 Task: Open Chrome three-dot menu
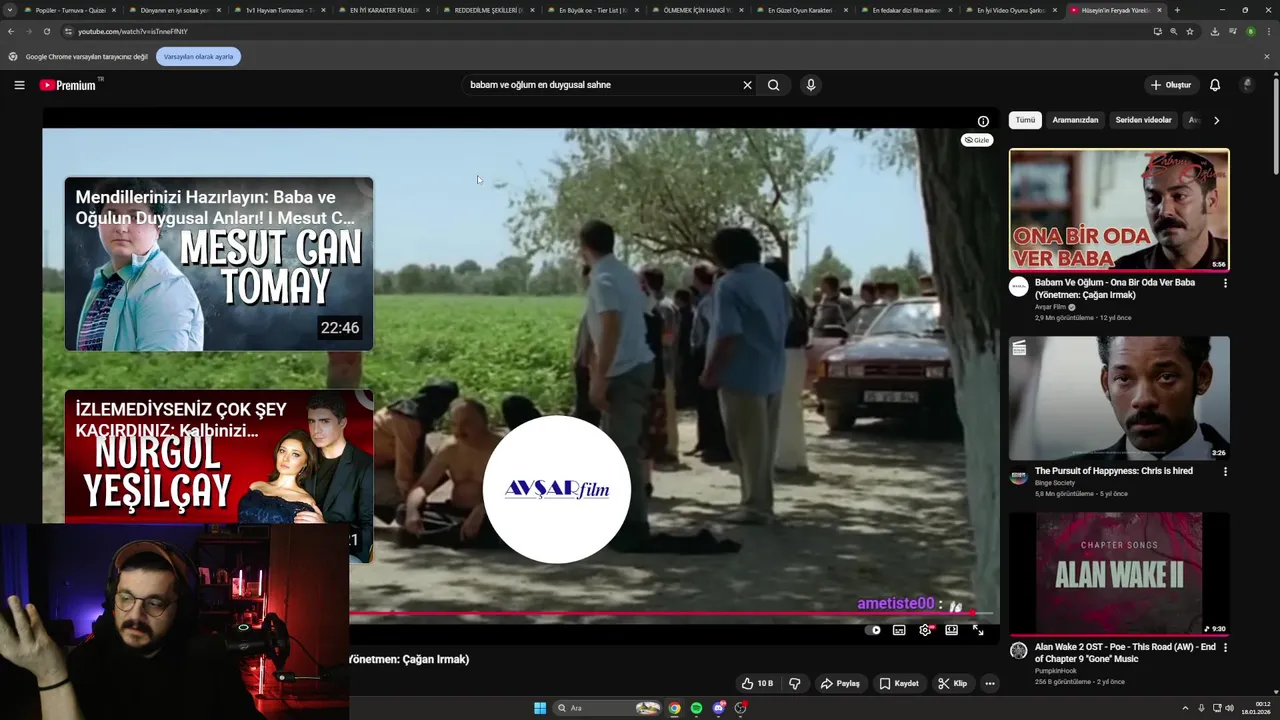1267,31
